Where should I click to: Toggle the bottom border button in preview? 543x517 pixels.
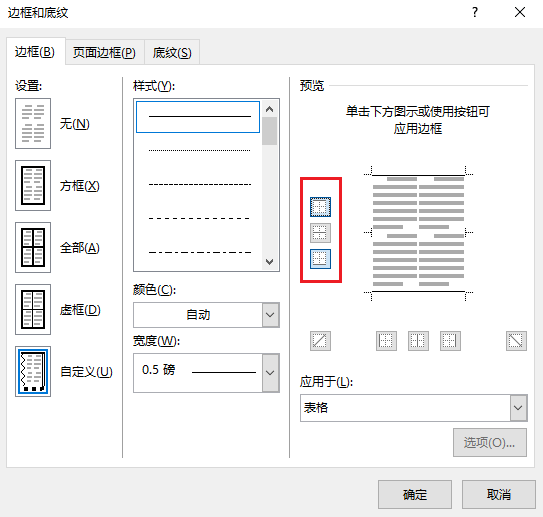coord(320,259)
